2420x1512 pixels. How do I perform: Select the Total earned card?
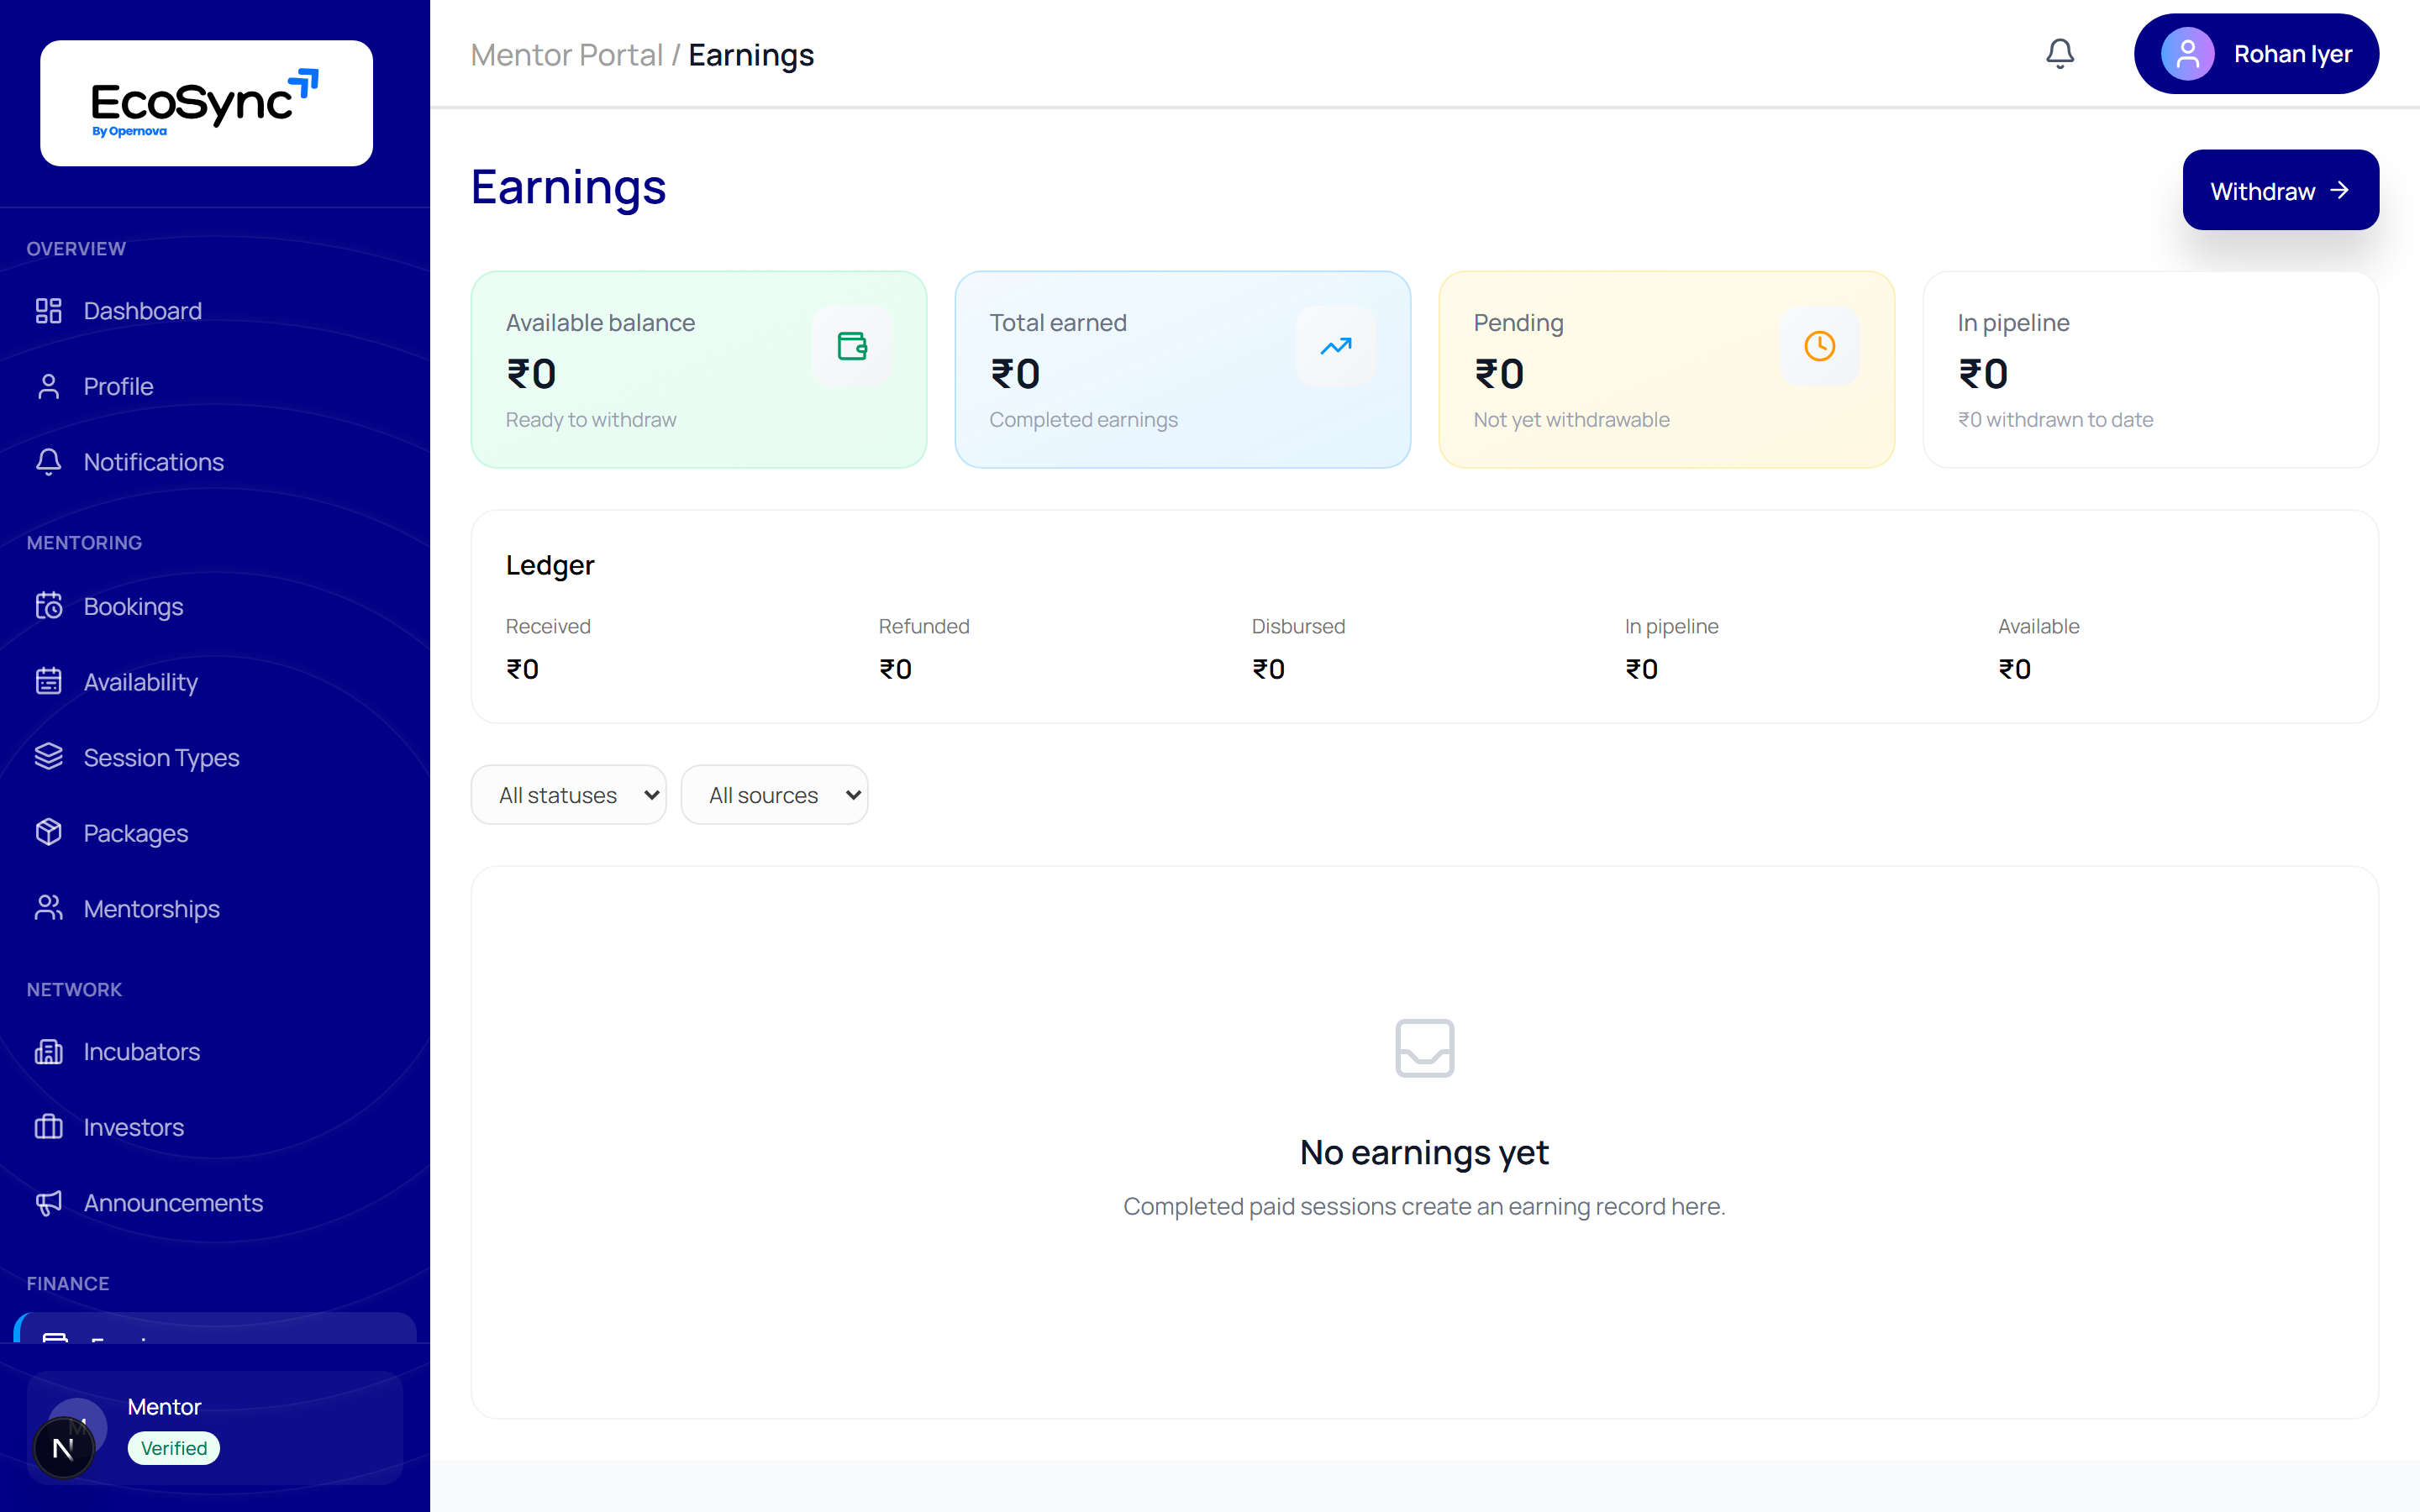pyautogui.click(x=1183, y=369)
